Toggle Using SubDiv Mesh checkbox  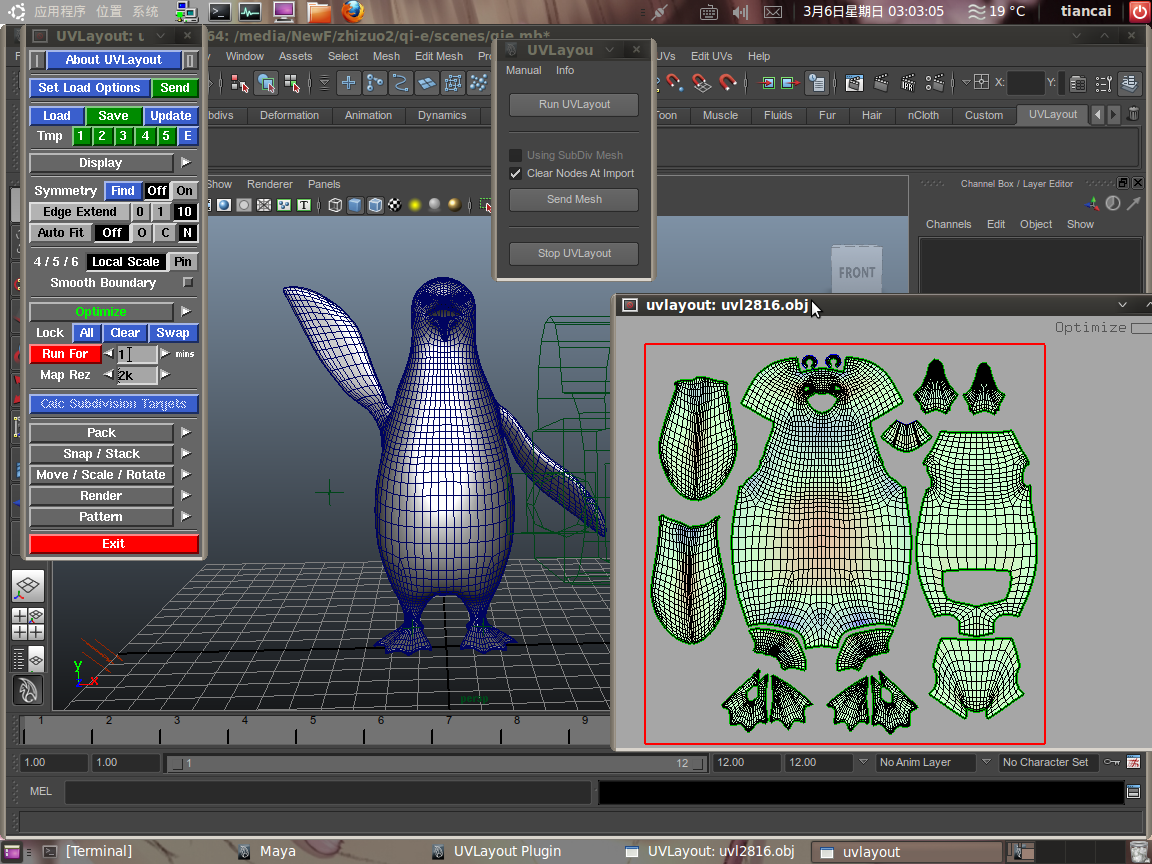tap(516, 155)
